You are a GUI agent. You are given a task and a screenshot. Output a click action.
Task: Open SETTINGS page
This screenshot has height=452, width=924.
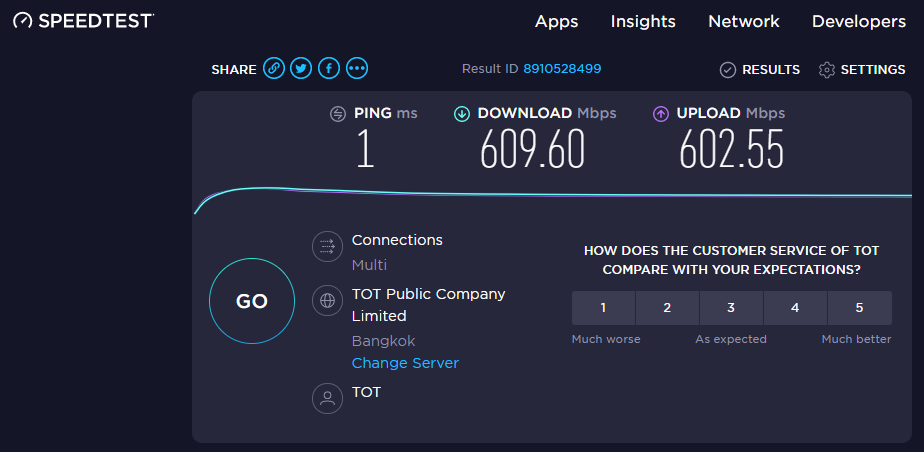tap(873, 70)
